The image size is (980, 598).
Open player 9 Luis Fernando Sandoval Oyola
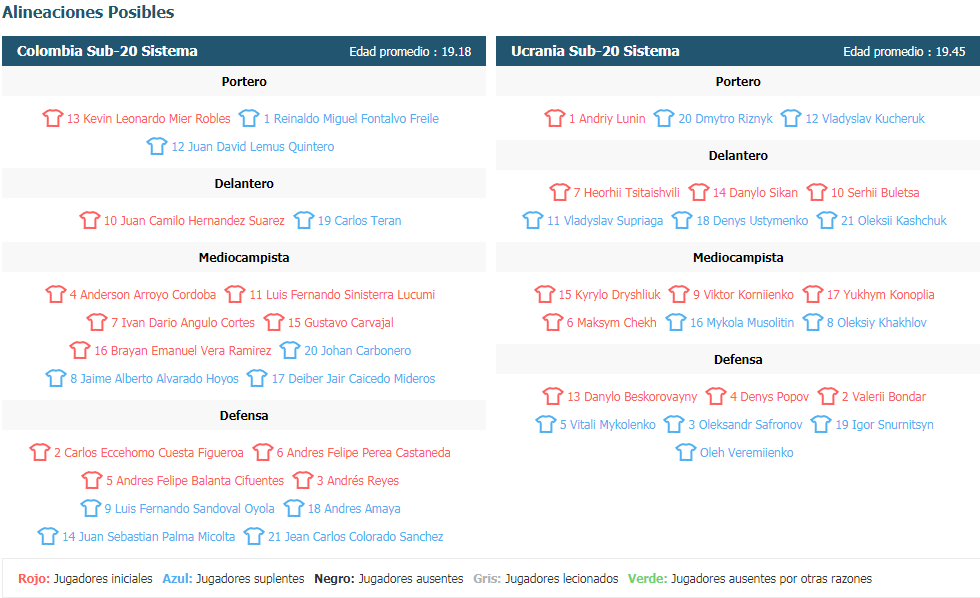[189, 509]
